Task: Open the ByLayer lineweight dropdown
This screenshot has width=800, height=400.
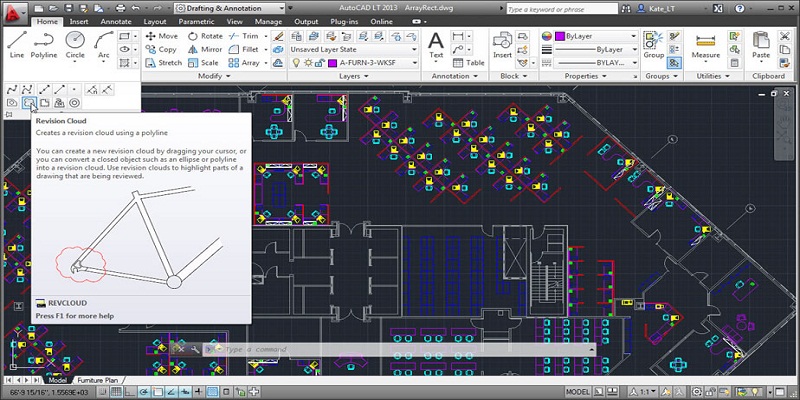Action: tap(596, 49)
